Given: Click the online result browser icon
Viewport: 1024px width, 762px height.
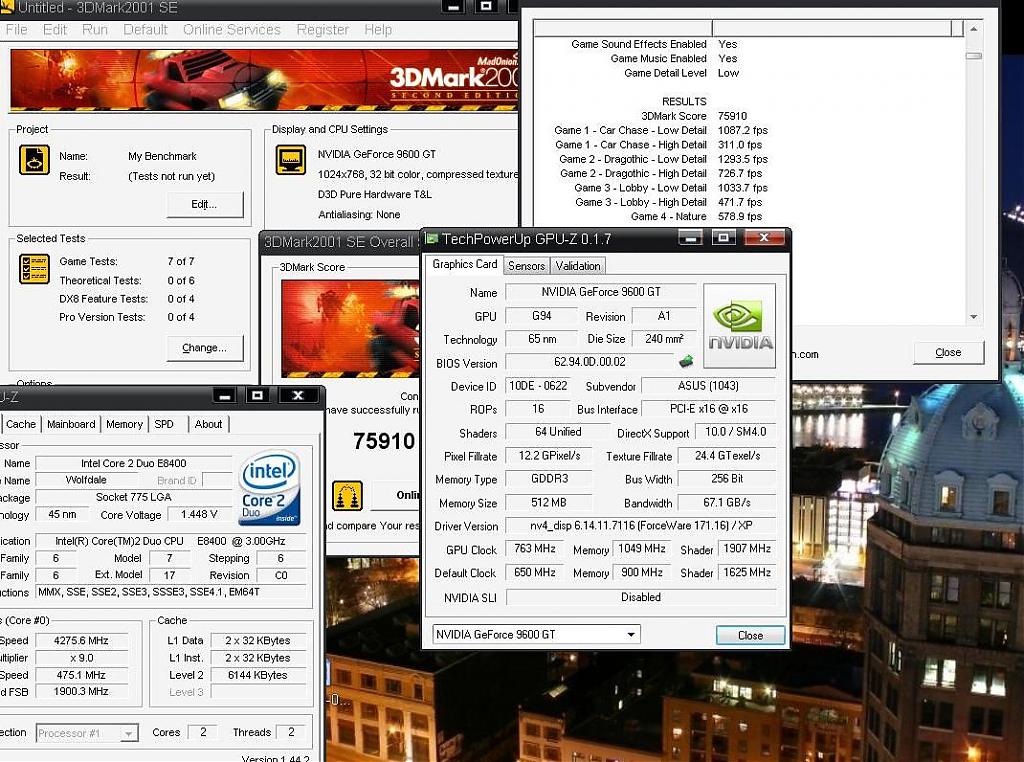Looking at the screenshot, I should pyautogui.click(x=347, y=496).
